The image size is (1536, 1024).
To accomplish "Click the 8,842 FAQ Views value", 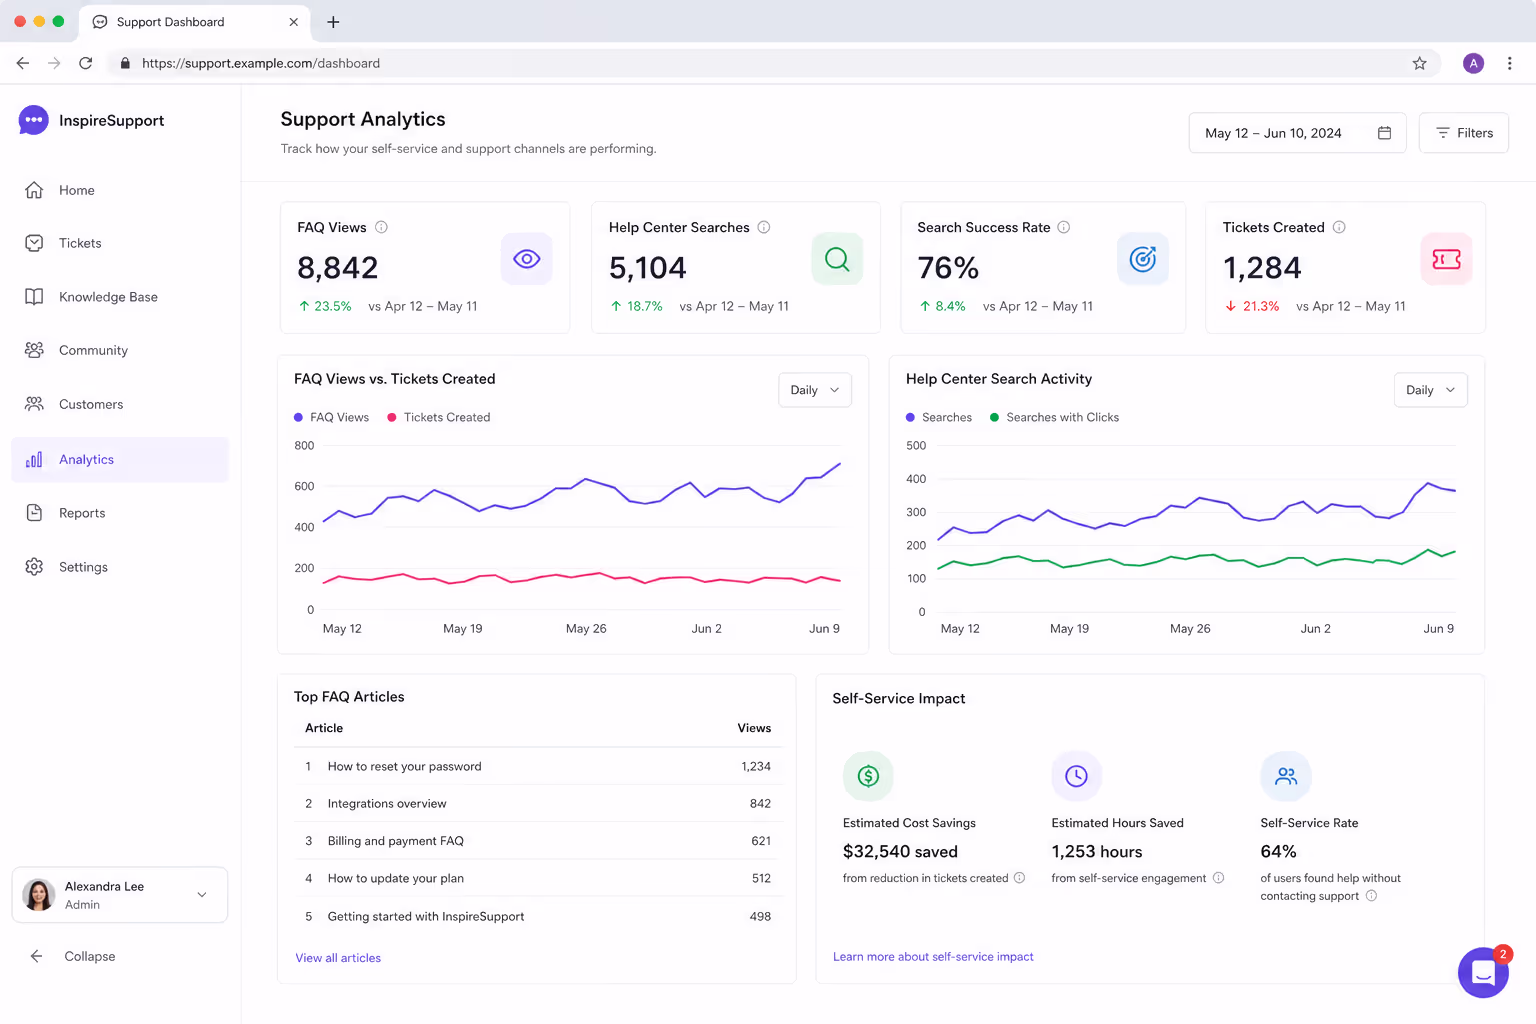I will tap(338, 268).
